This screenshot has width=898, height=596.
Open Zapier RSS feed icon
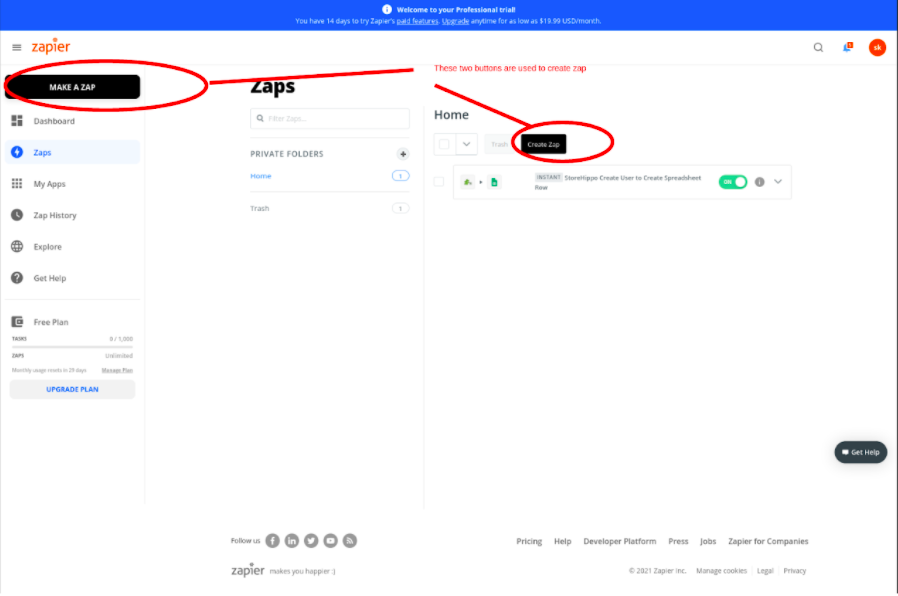pos(350,541)
